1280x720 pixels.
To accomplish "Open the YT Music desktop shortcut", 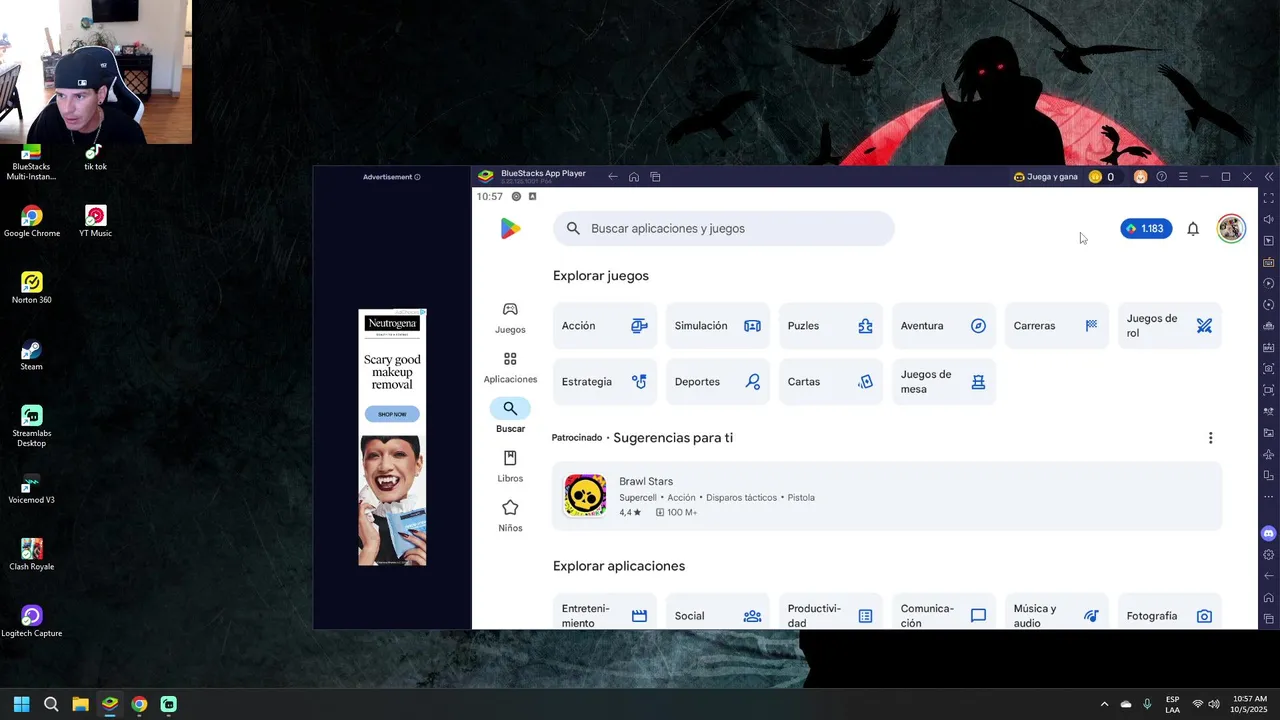I will [x=95, y=222].
